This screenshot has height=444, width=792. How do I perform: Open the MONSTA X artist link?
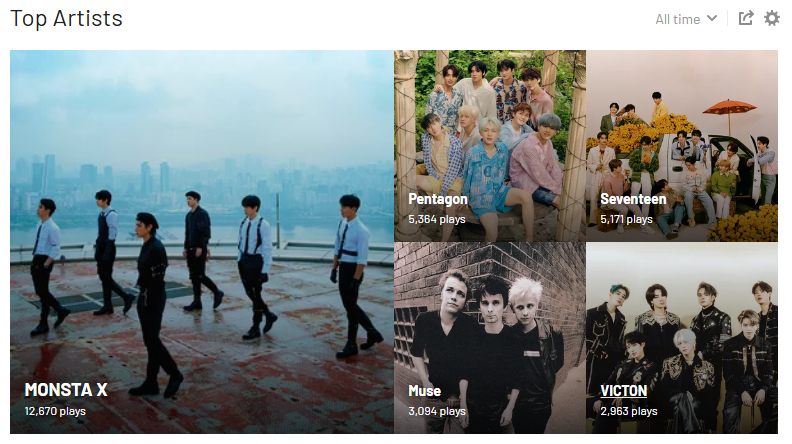tap(66, 390)
